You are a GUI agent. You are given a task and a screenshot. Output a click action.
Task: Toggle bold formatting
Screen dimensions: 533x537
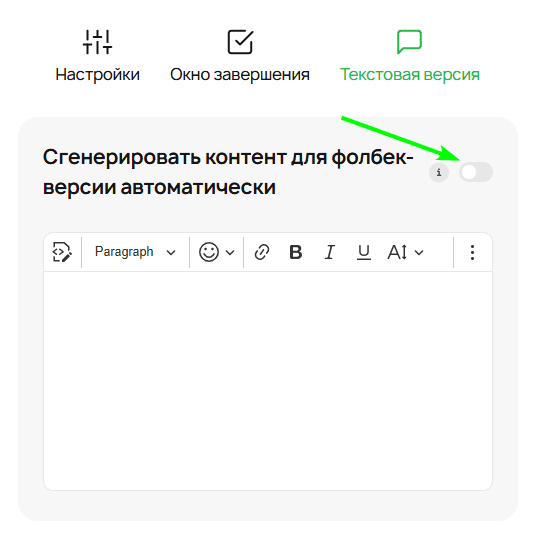296,252
